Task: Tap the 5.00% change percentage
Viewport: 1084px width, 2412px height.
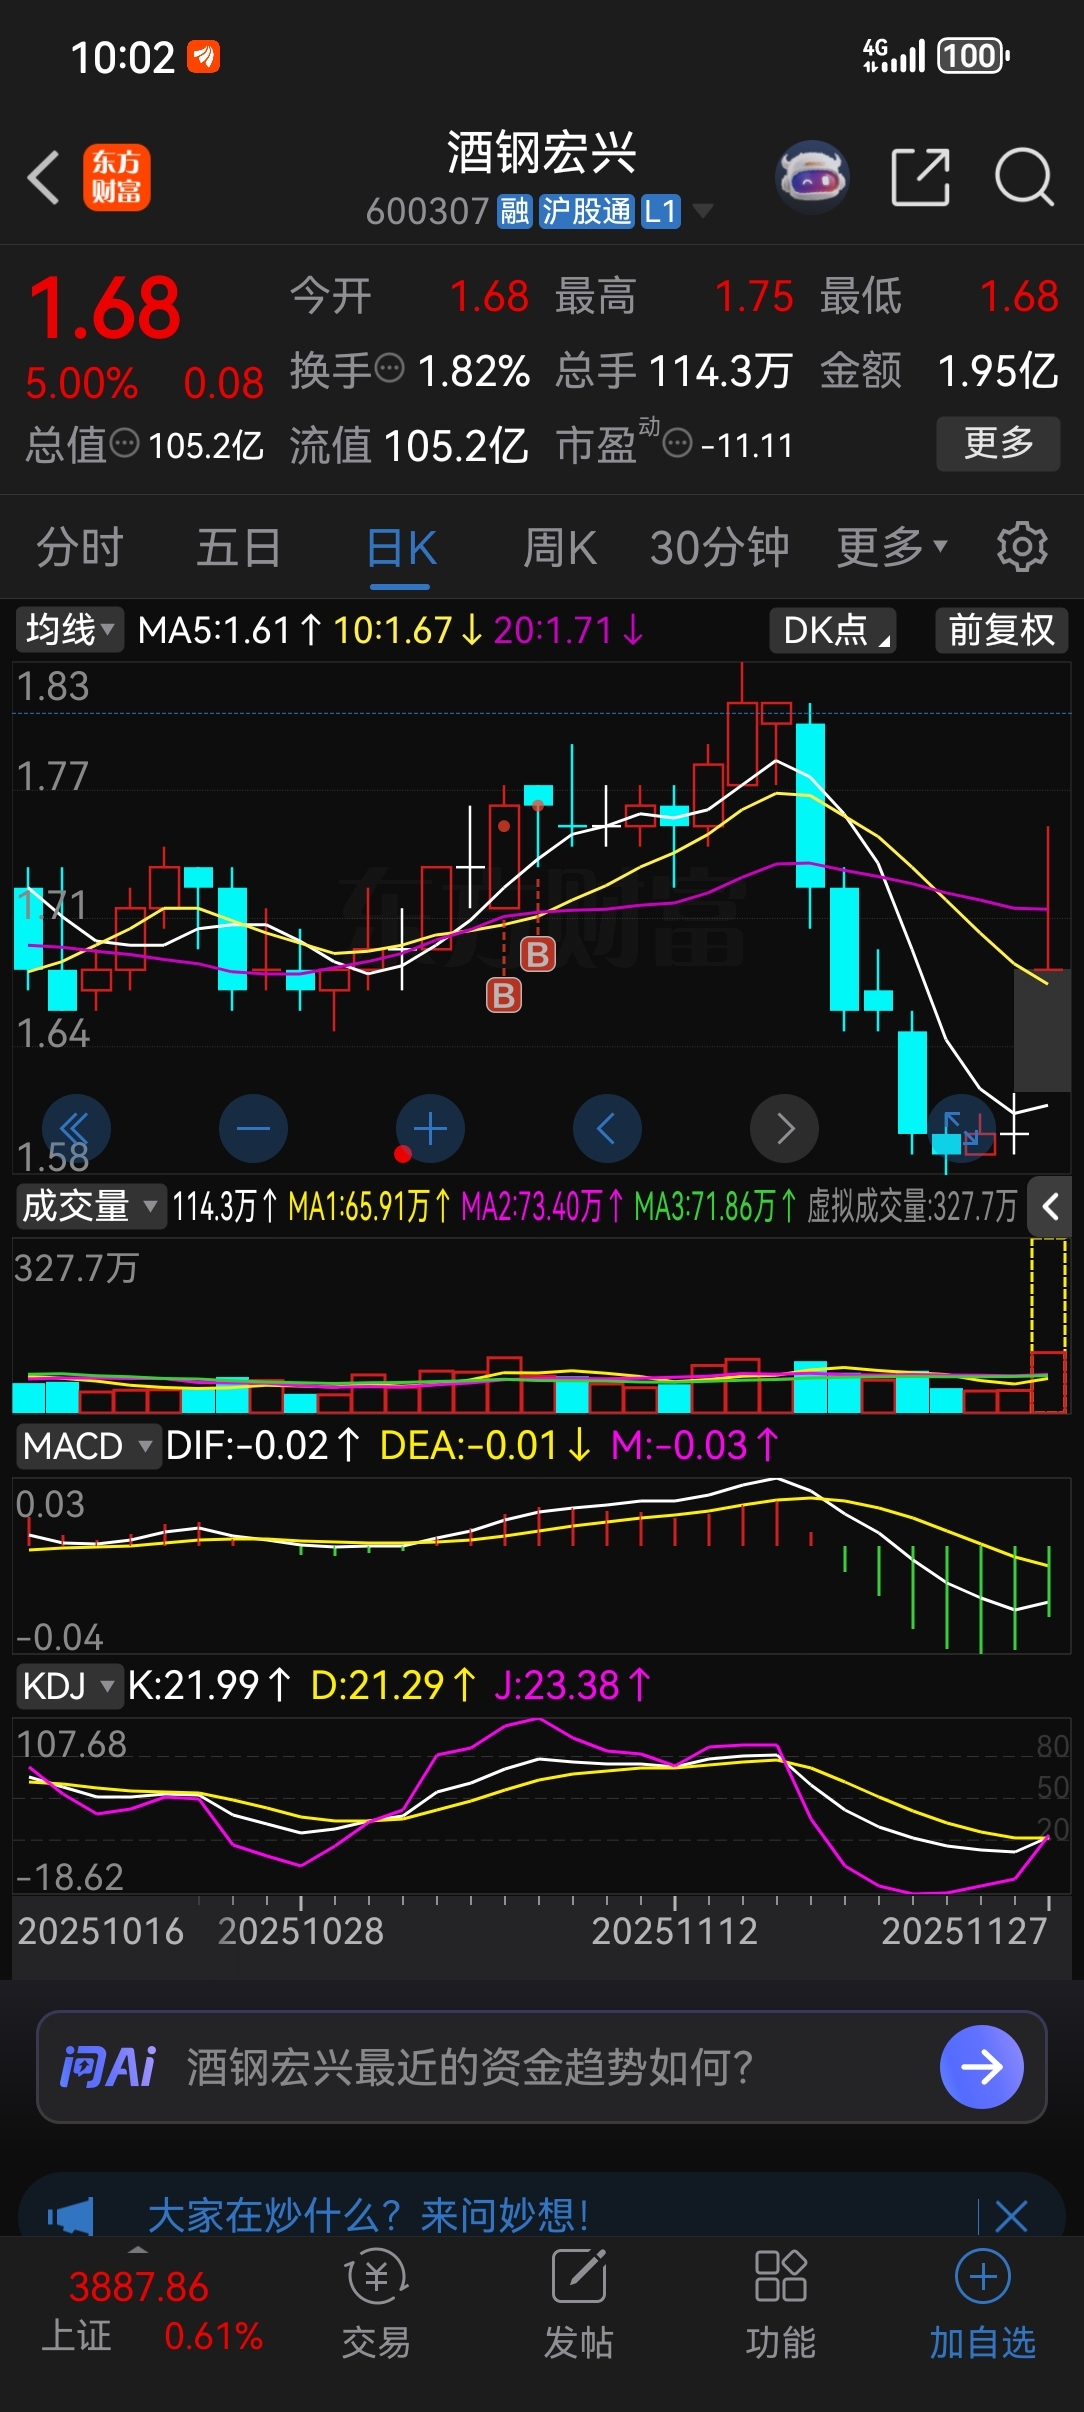Action: point(82,383)
